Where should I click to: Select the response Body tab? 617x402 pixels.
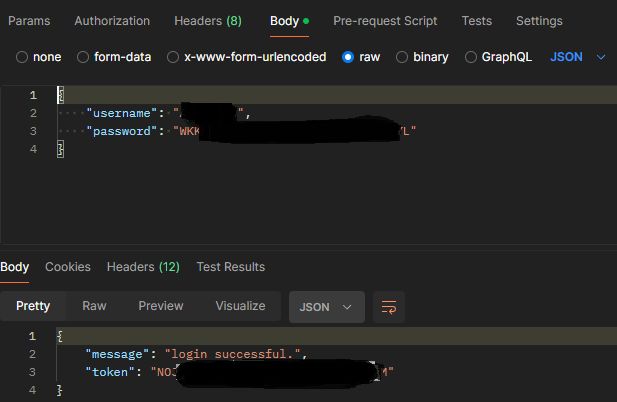tap(15, 267)
